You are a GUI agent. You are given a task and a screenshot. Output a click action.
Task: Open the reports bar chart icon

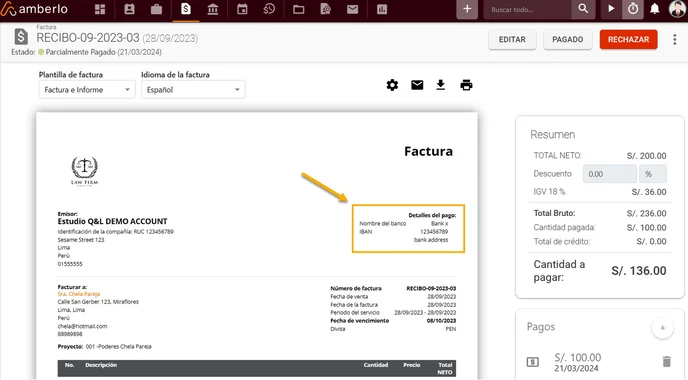(382, 9)
